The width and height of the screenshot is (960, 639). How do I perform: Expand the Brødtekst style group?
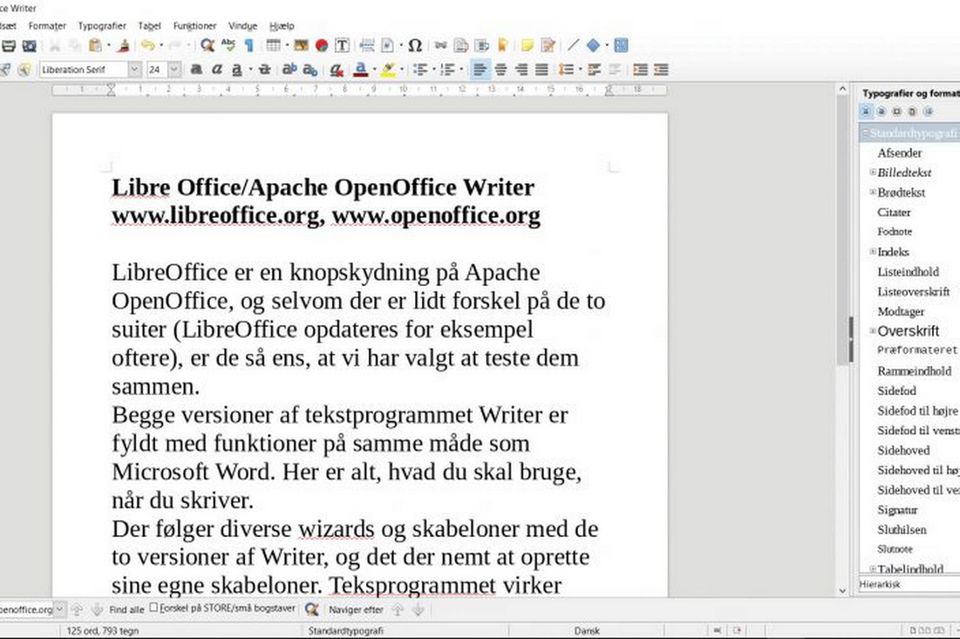(872, 192)
